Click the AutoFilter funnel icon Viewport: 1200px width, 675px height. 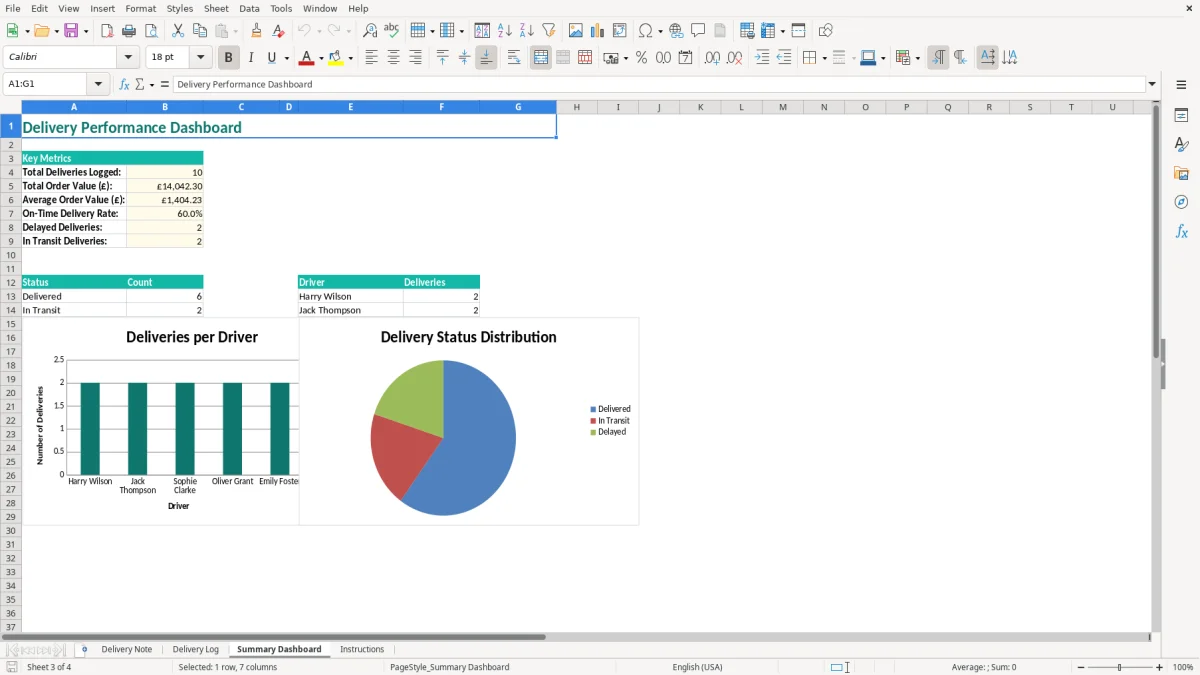coord(548,31)
